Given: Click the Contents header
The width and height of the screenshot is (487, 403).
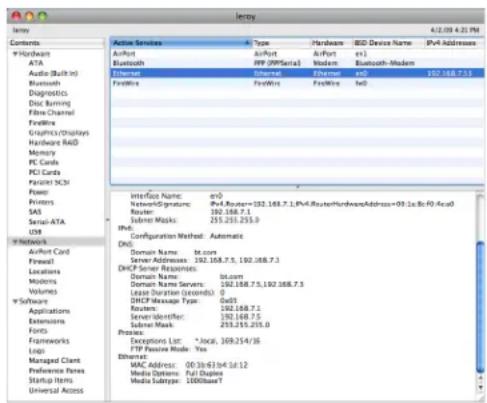Looking at the screenshot, I should (x=56, y=43).
